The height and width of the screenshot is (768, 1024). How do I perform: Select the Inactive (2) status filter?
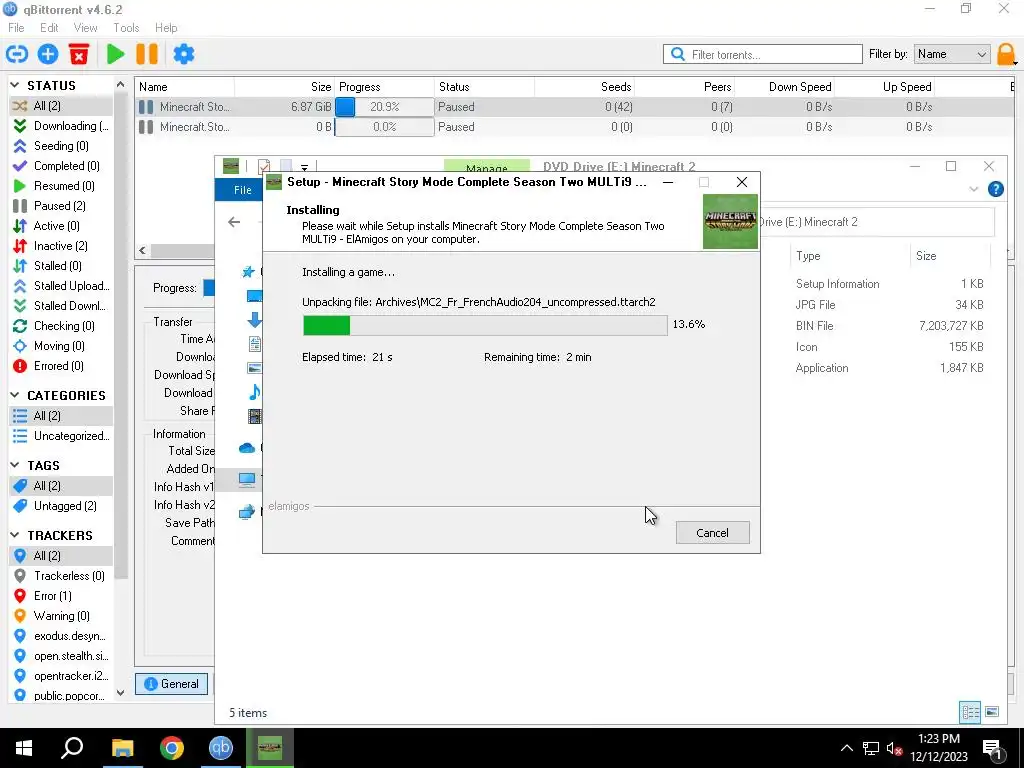pyautogui.click(x=61, y=246)
